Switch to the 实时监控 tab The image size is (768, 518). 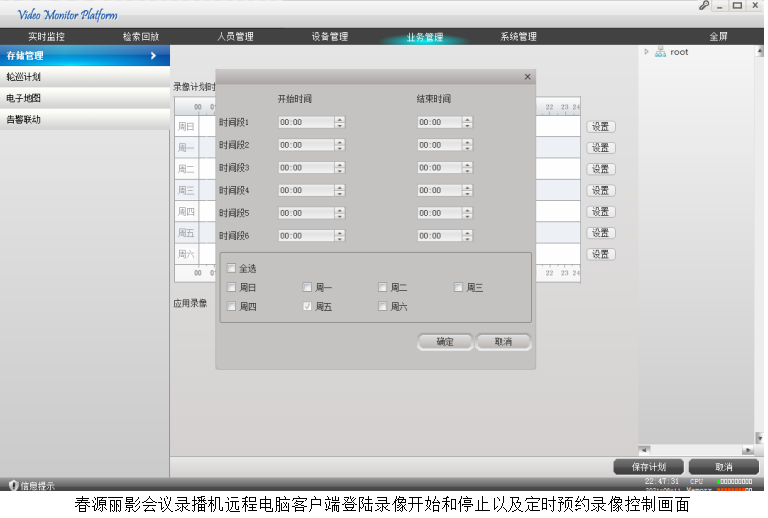click(x=46, y=37)
